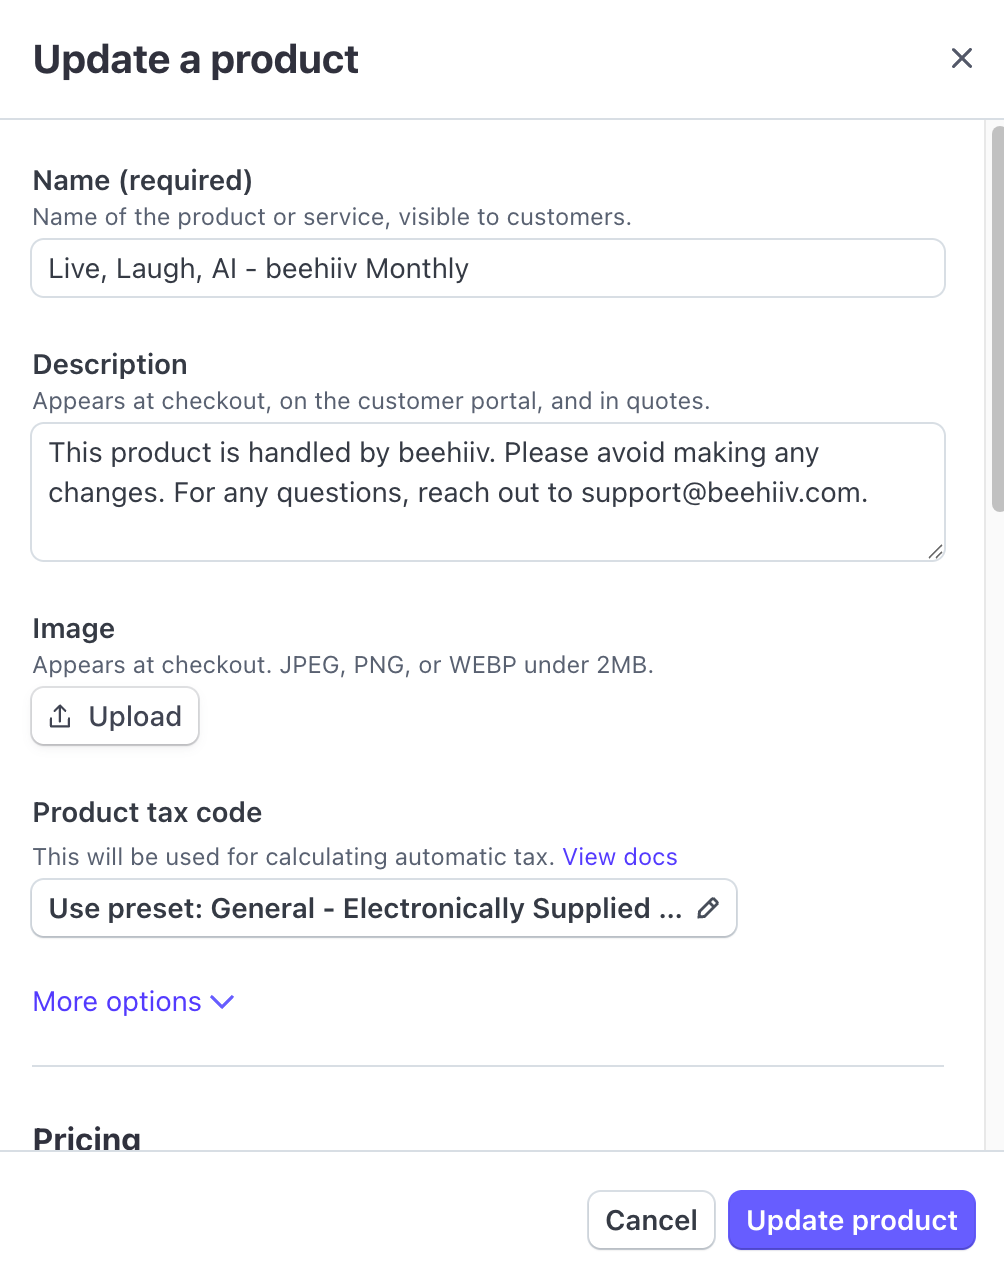The height and width of the screenshot is (1274, 1004).
Task: Click the Description field label
Action: tap(110, 364)
